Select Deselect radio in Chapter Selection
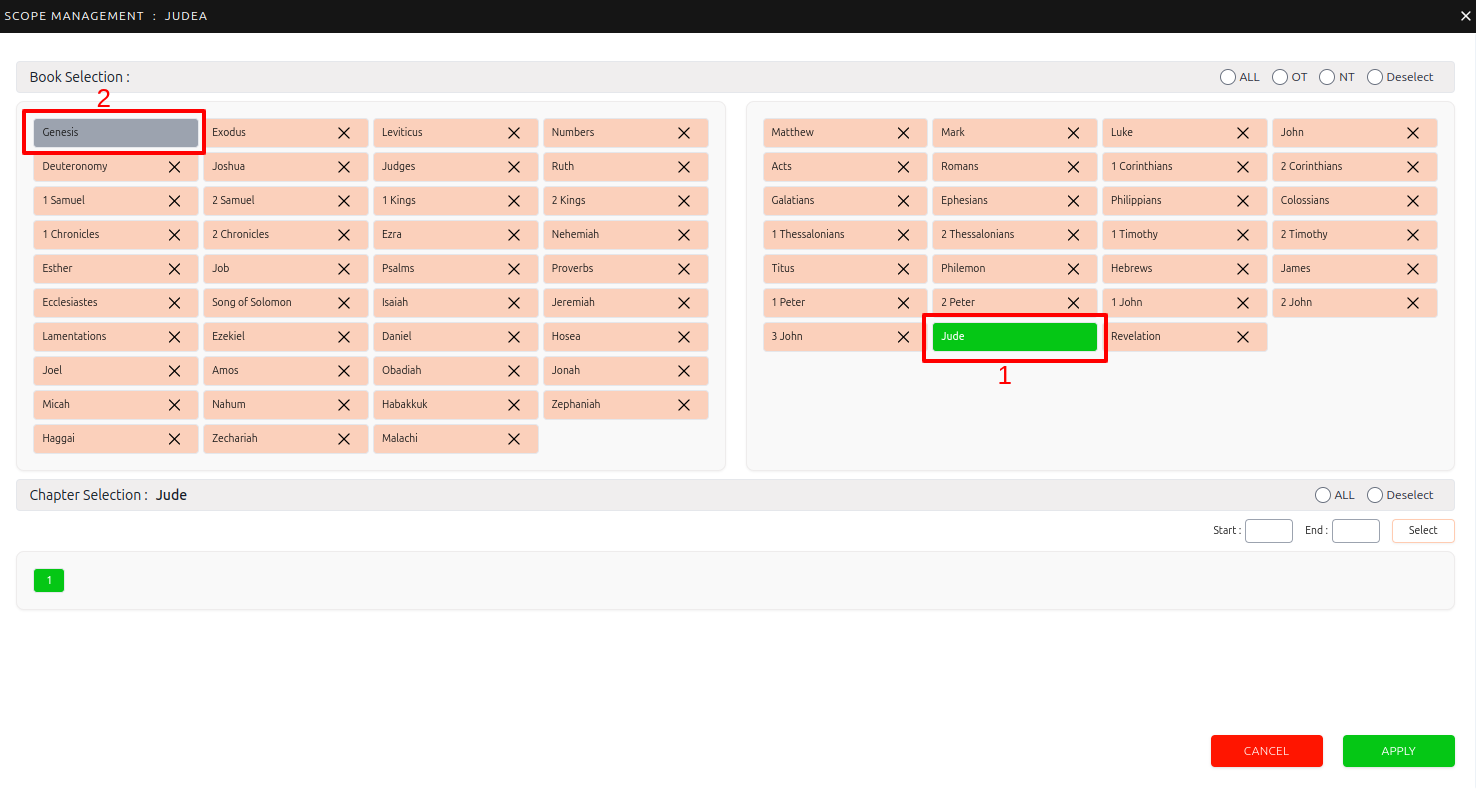 point(1375,495)
